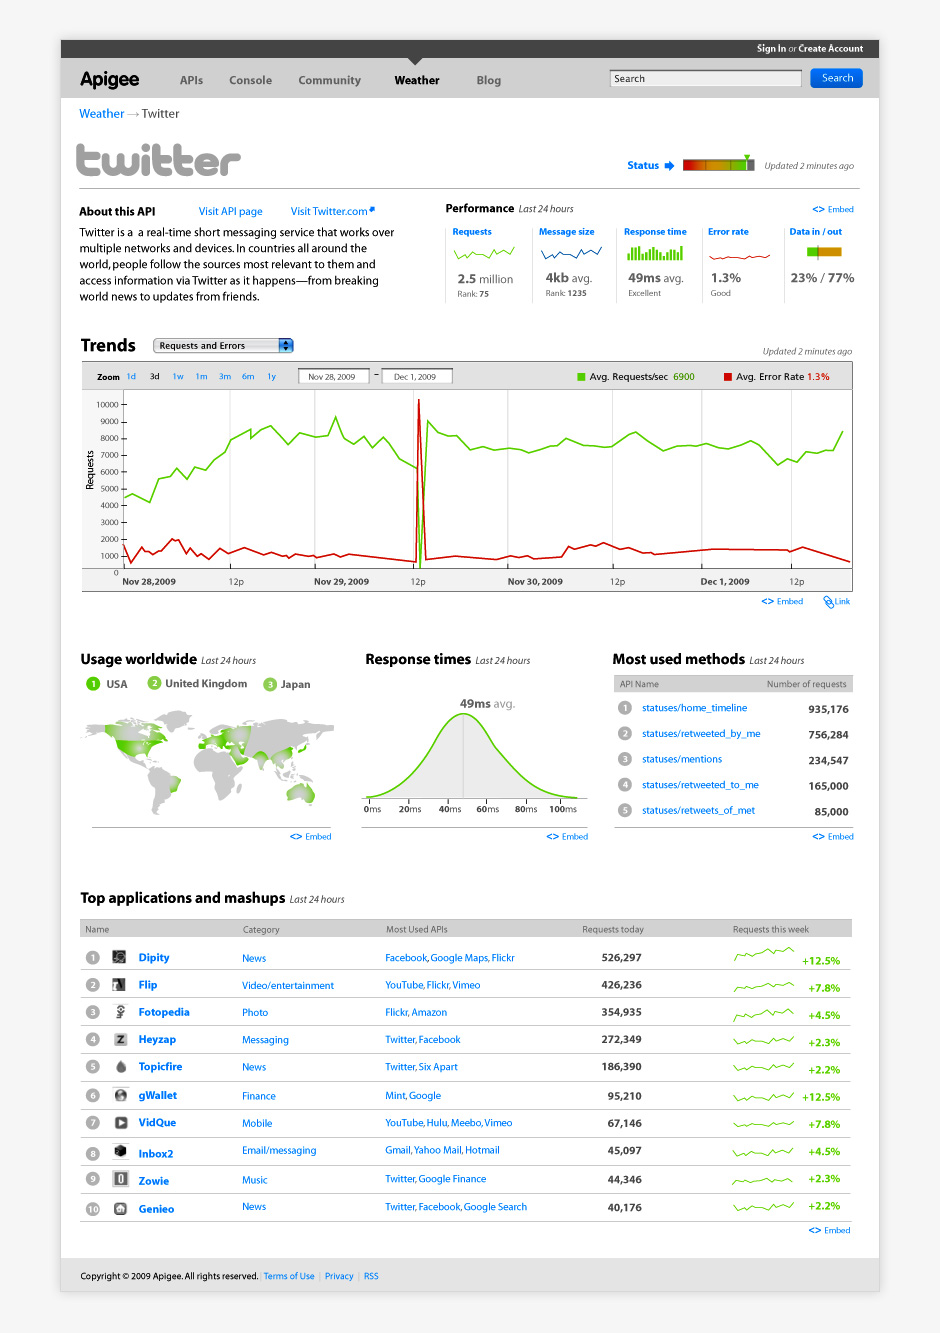Click the Topicfire droplet icon
The height and width of the screenshot is (1333, 940).
point(120,1067)
